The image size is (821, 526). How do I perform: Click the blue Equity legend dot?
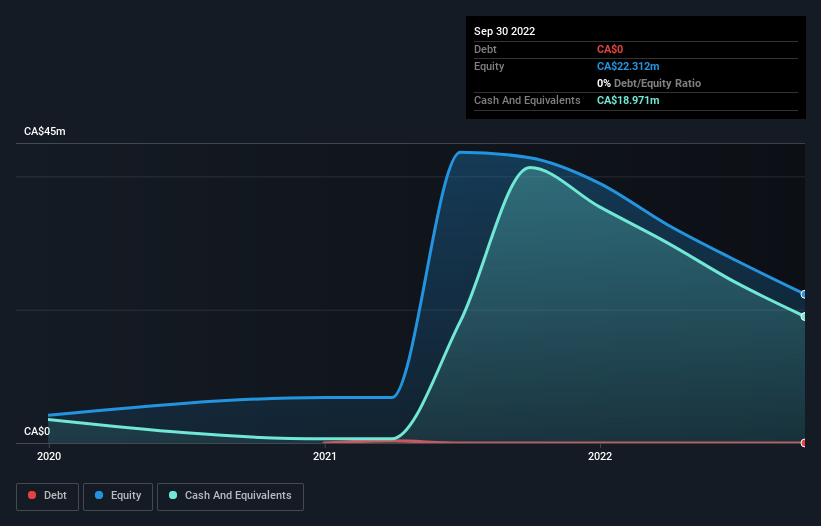point(99,495)
